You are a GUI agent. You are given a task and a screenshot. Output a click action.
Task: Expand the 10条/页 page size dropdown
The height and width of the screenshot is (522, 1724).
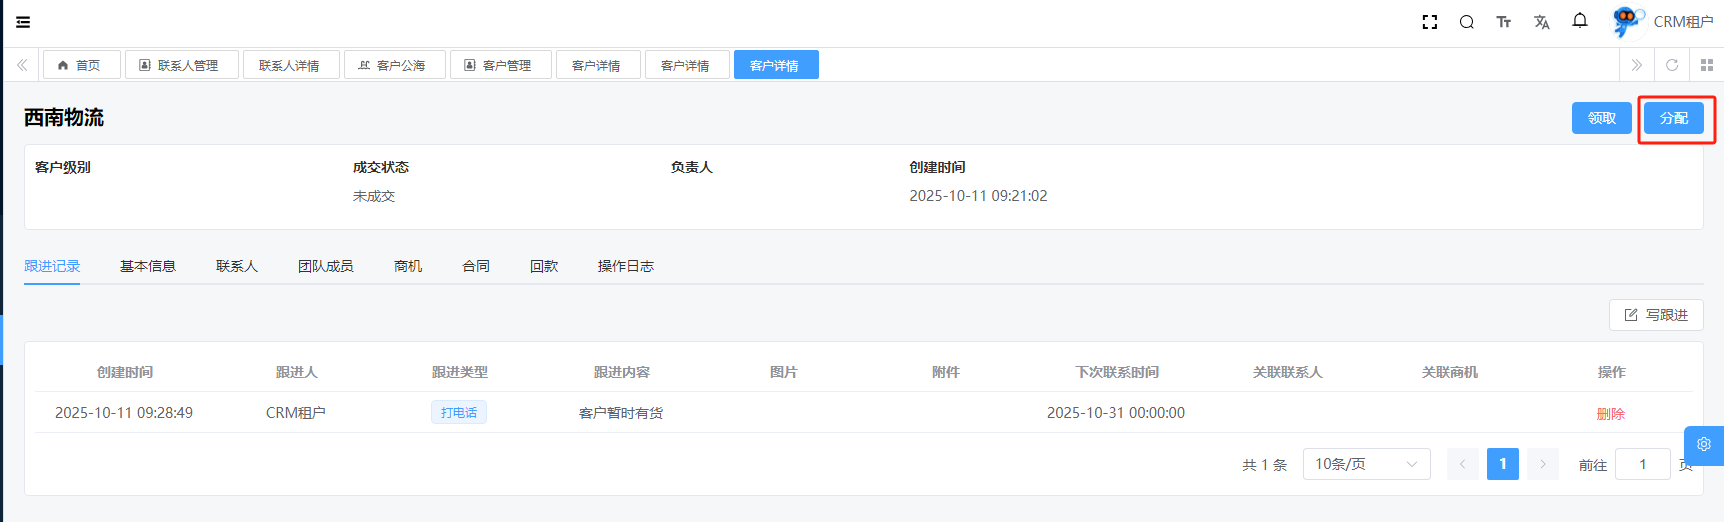tap(1366, 464)
